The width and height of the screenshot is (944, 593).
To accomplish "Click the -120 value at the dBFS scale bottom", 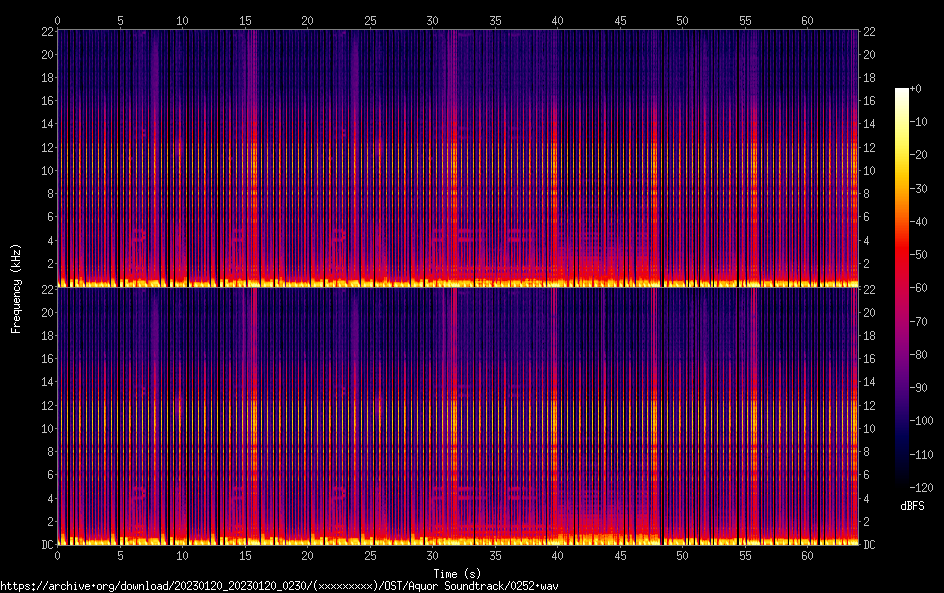I will tap(925, 486).
